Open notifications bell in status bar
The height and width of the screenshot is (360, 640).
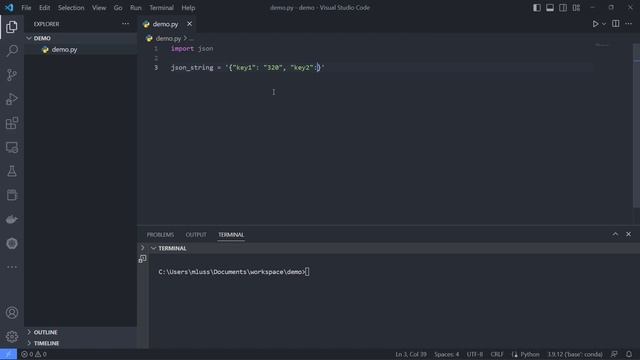pyautogui.click(x=629, y=354)
